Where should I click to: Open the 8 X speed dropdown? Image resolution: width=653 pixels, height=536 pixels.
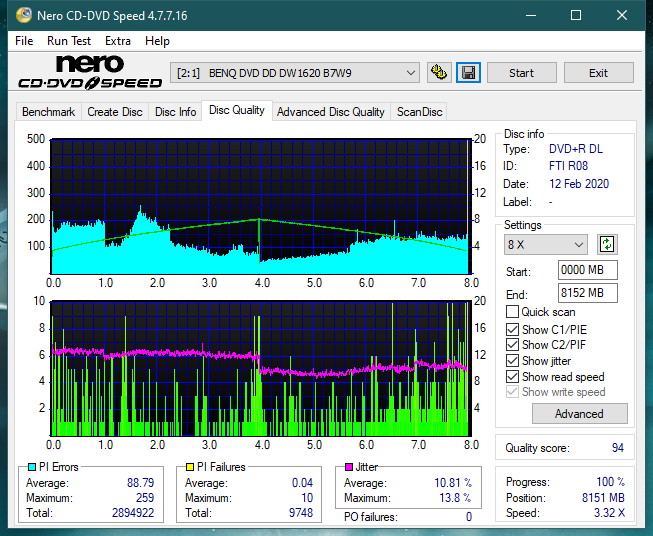[x=546, y=244]
